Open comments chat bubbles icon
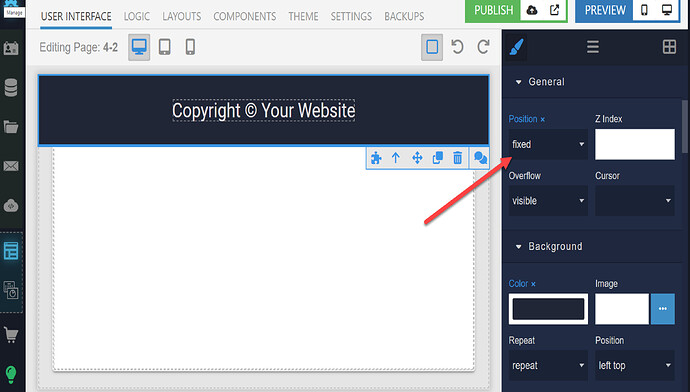 [480, 158]
